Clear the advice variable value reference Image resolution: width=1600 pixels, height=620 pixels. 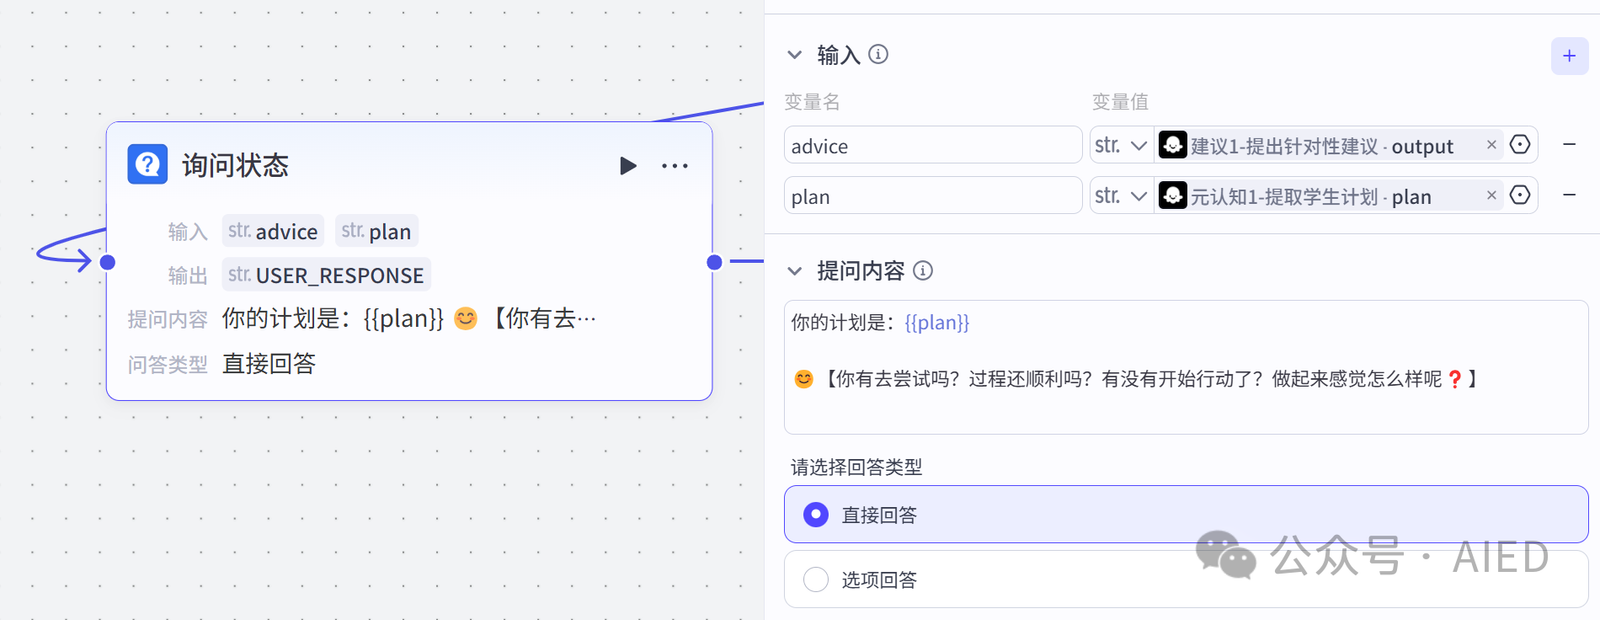point(1491,145)
